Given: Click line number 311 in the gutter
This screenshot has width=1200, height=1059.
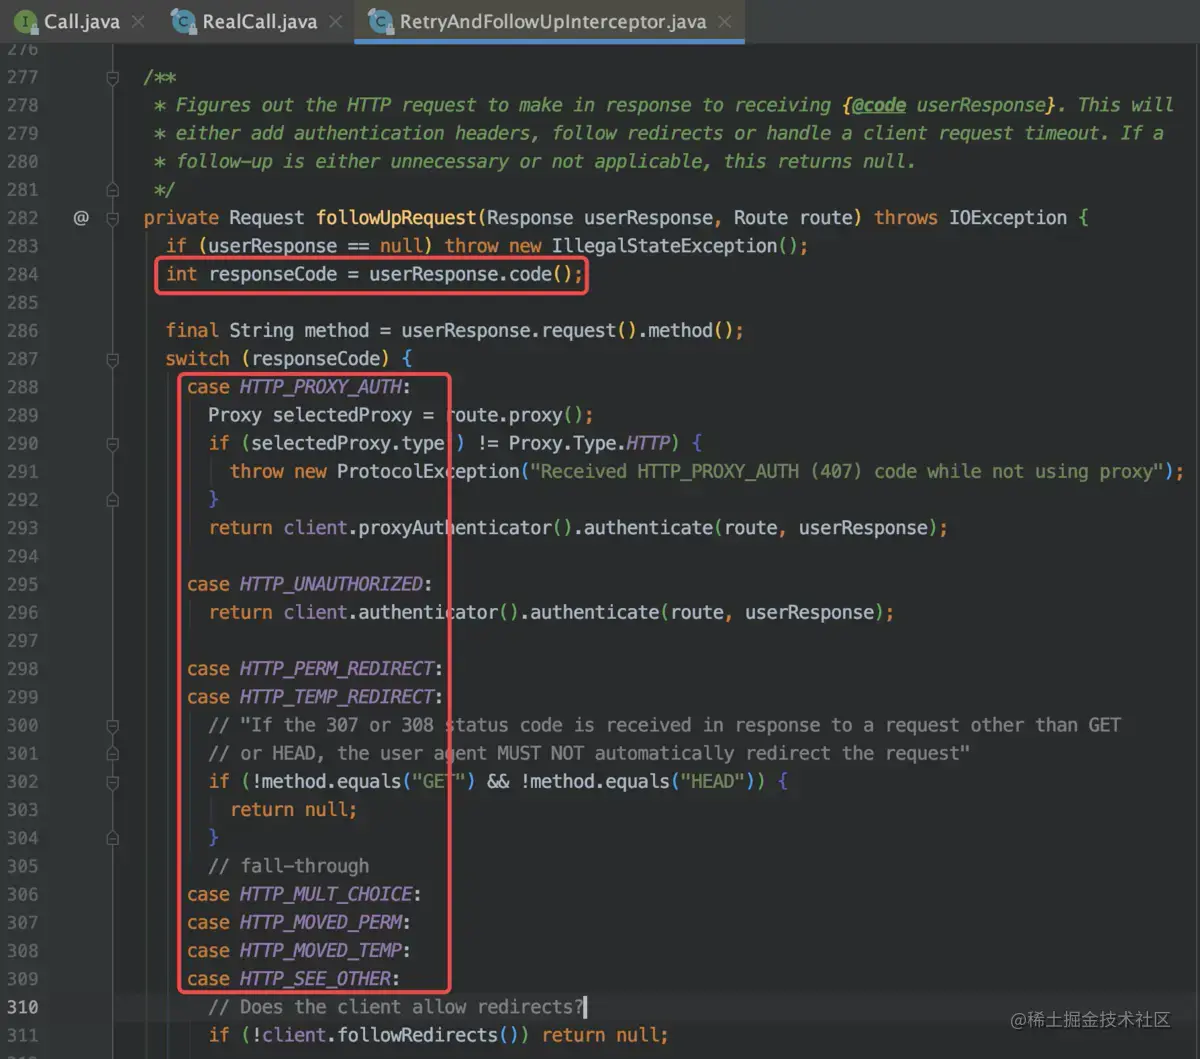Looking at the screenshot, I should 23,1035.
